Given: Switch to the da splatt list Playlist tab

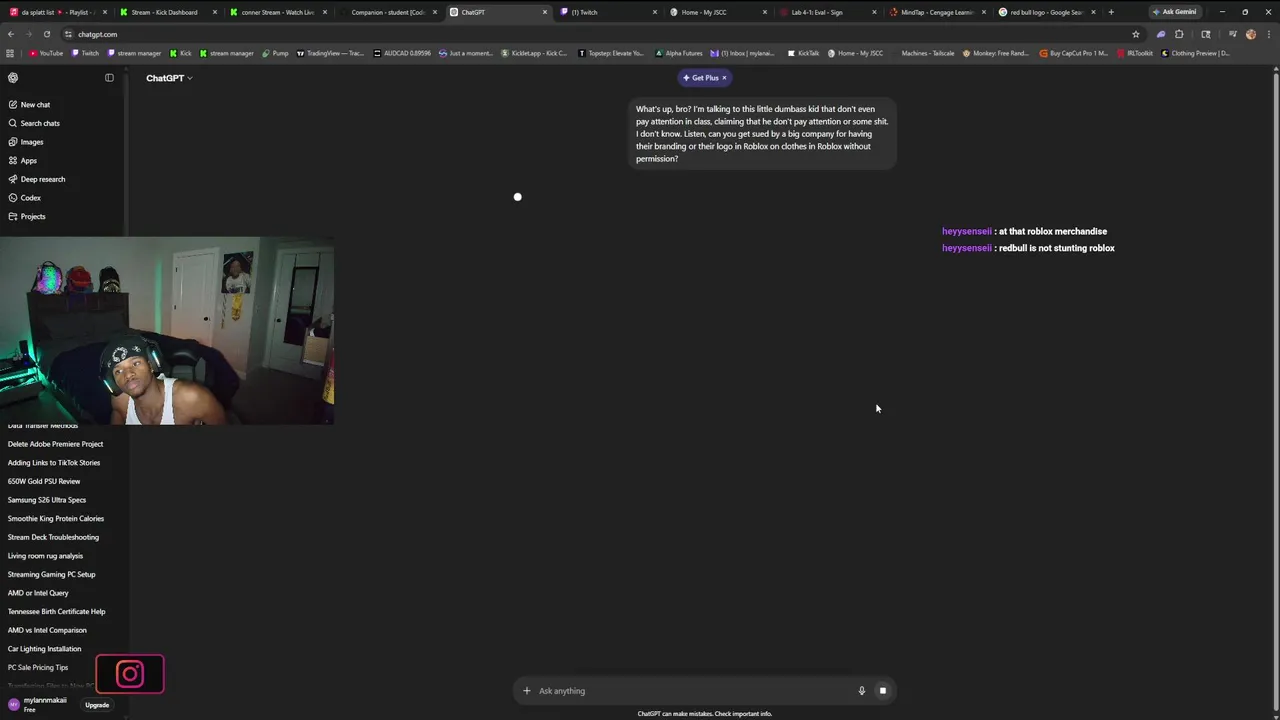Looking at the screenshot, I should [x=57, y=12].
